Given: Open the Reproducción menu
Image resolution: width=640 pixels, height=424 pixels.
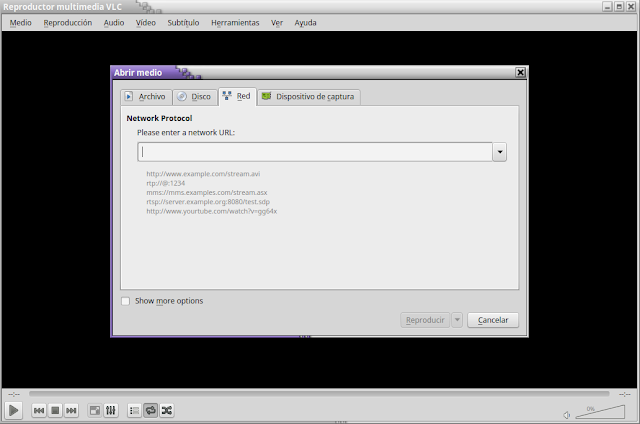Looking at the screenshot, I should (x=68, y=23).
